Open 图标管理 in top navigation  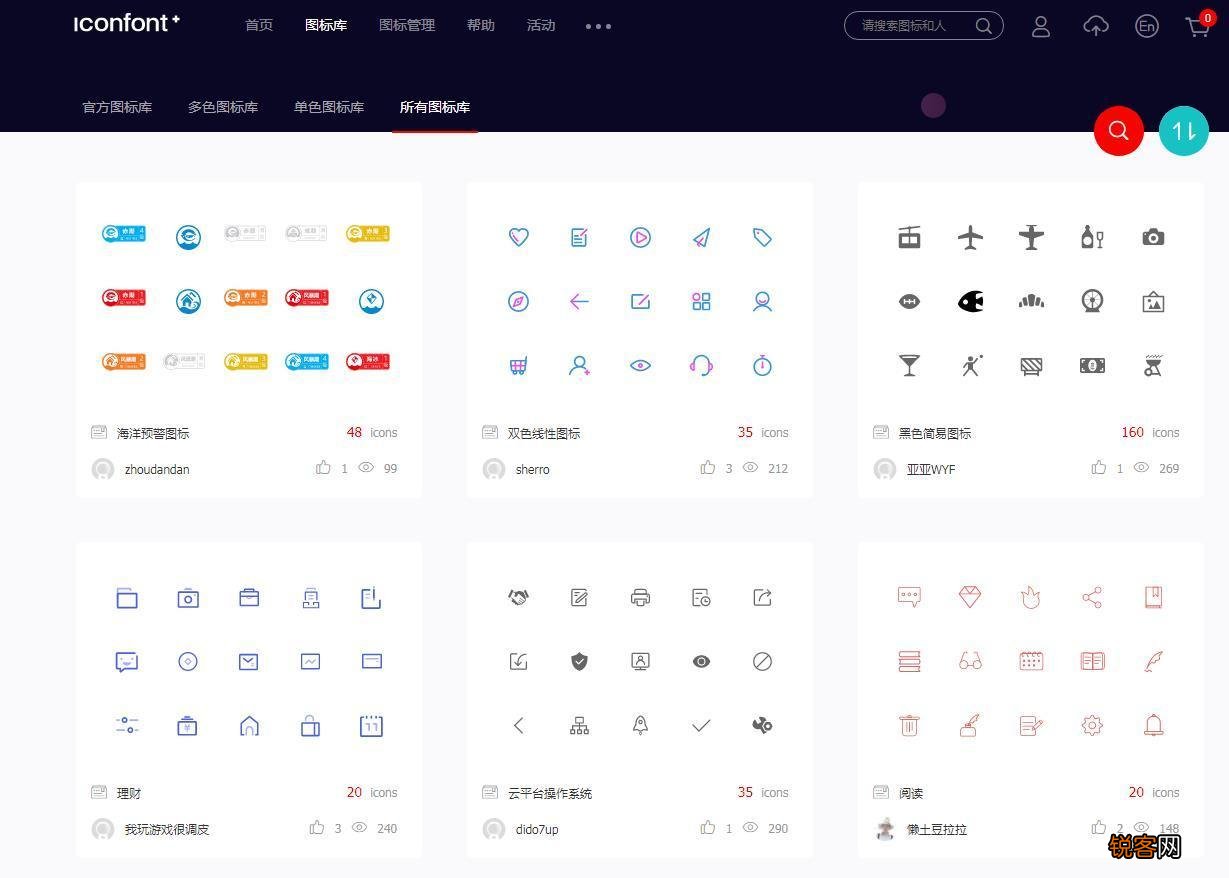[407, 25]
